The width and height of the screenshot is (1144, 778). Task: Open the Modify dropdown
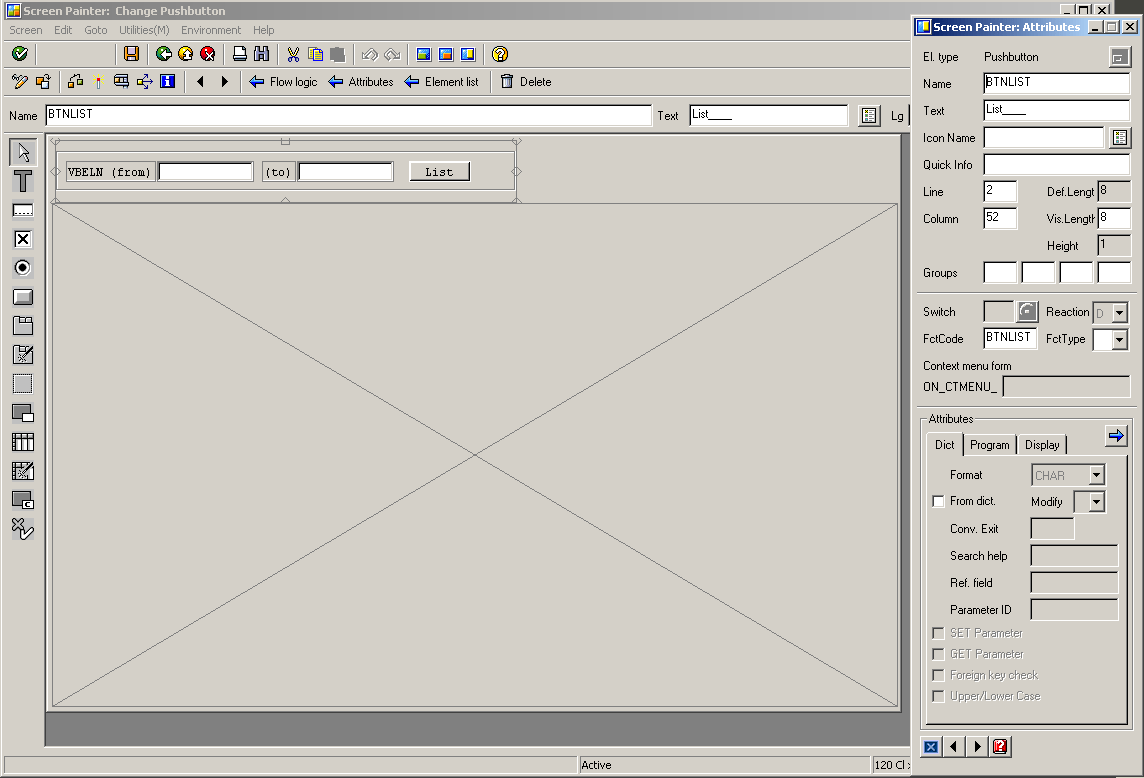[1096, 502]
